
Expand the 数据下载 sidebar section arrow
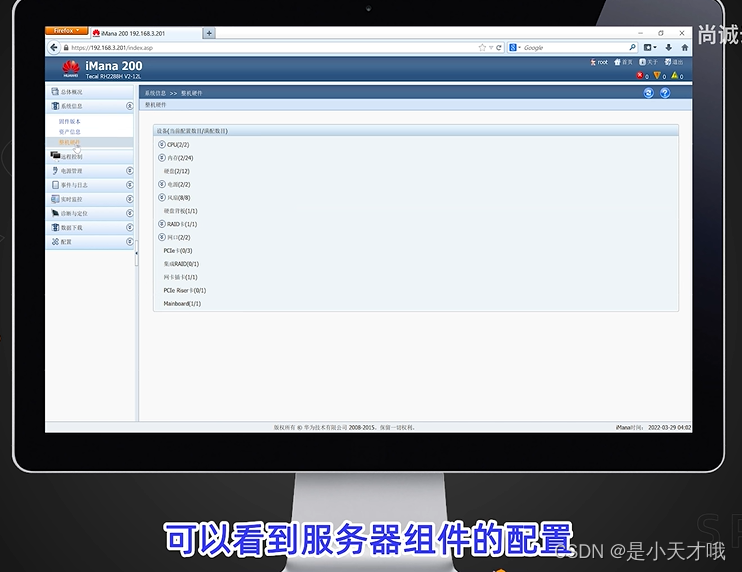coord(129,227)
